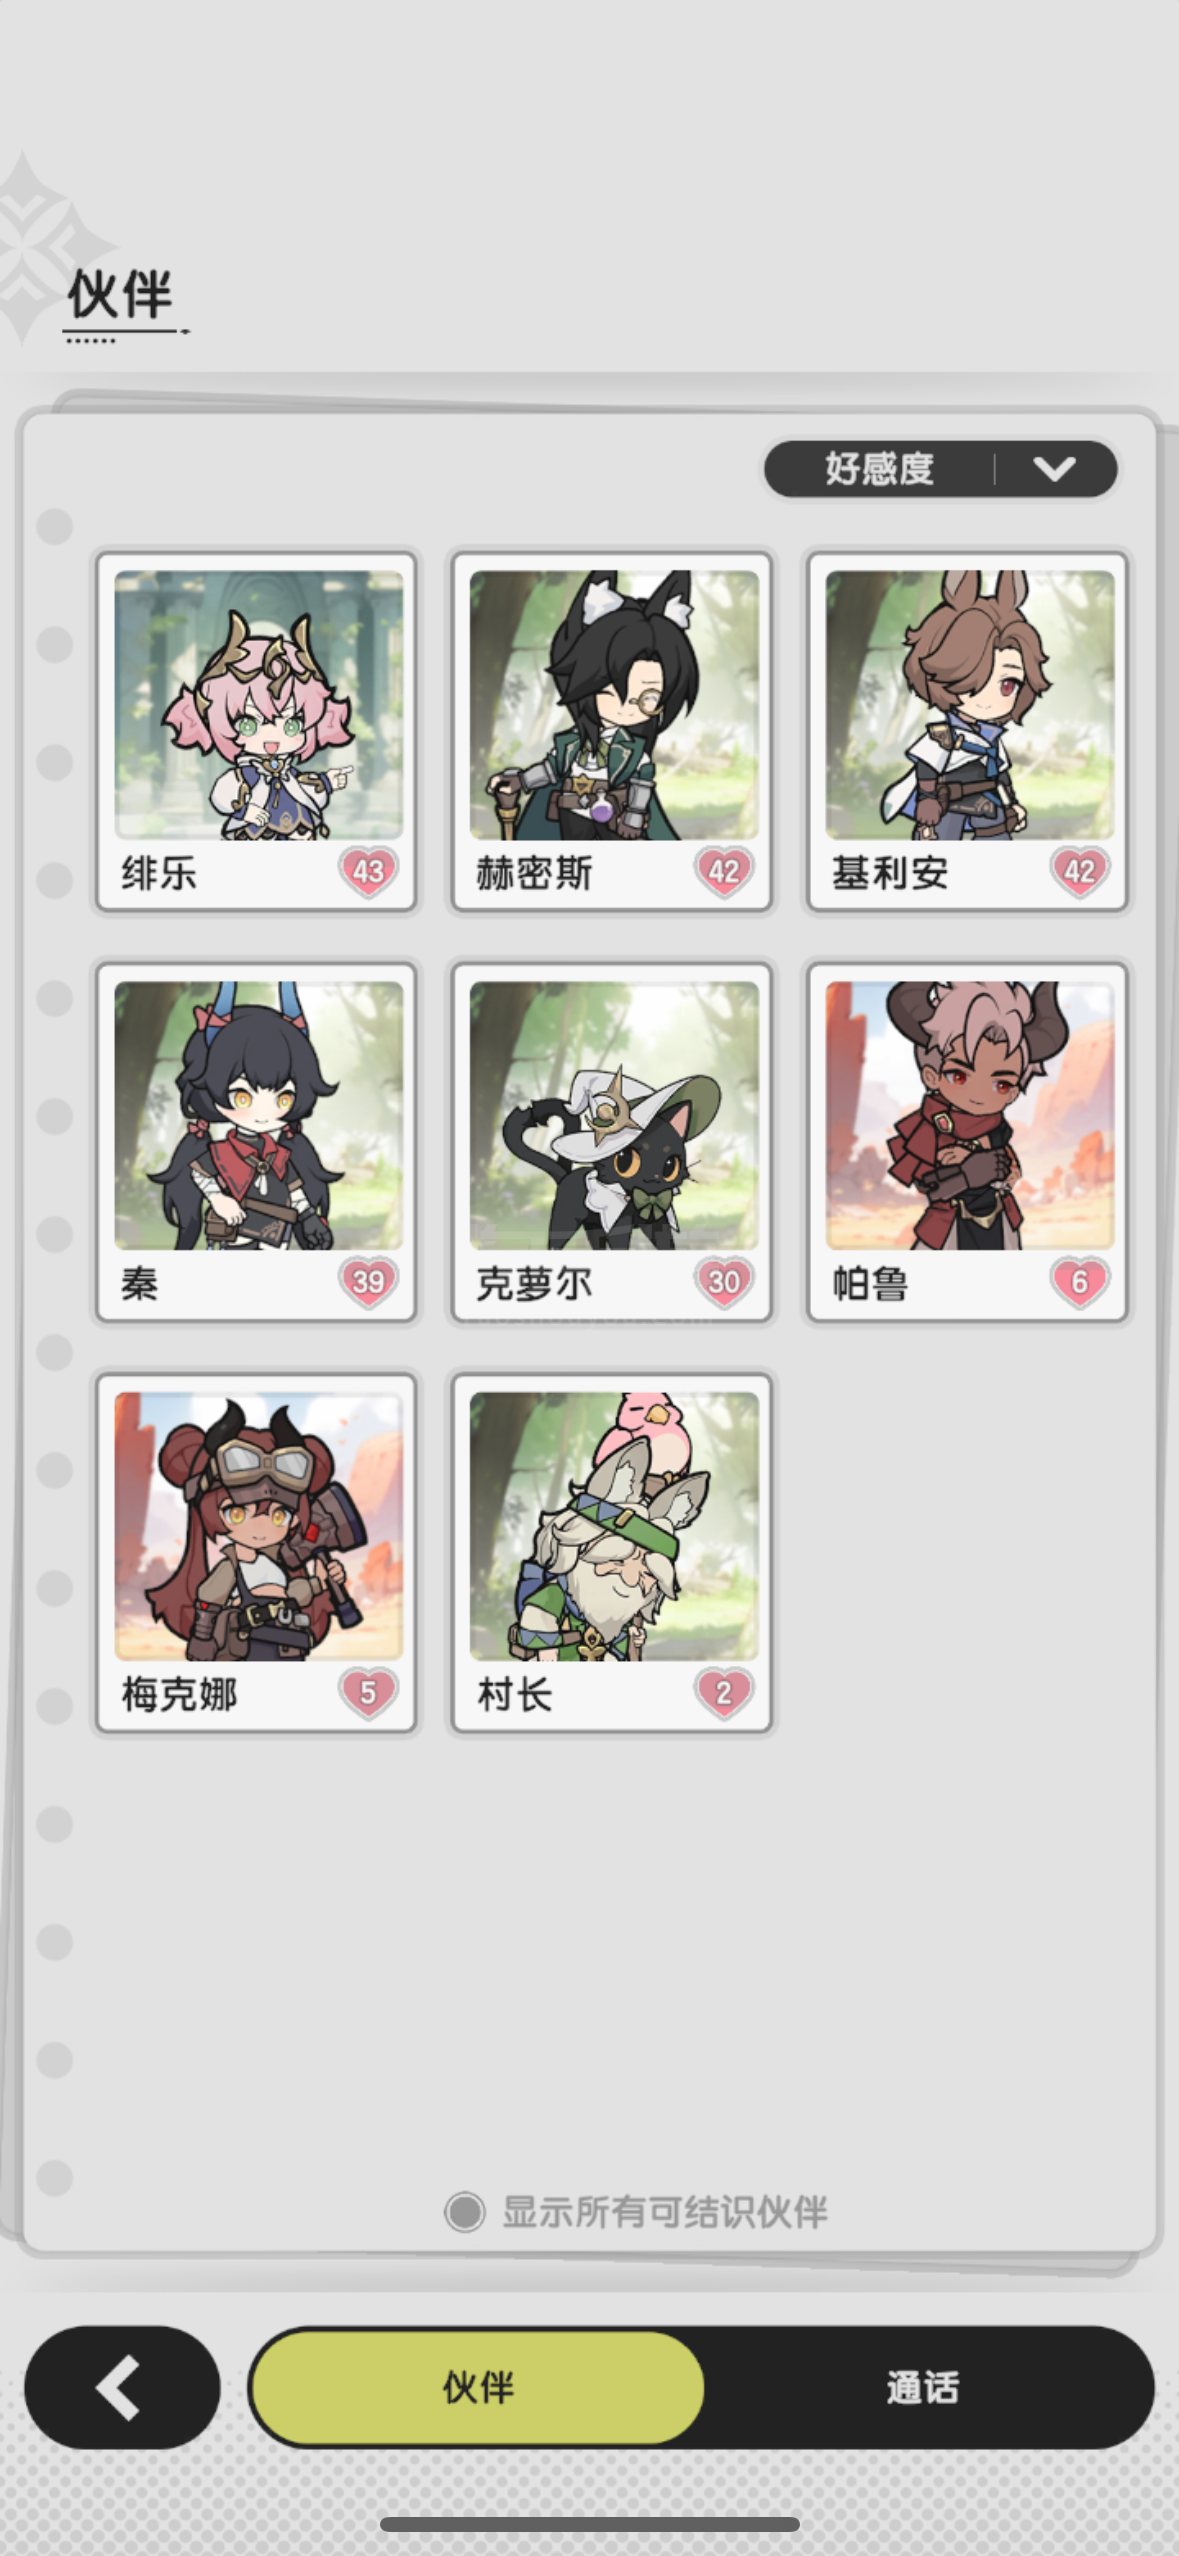Image resolution: width=1179 pixels, height=2556 pixels.
Task: Tap 赫密斯's heart affinity badge
Action: [x=724, y=871]
